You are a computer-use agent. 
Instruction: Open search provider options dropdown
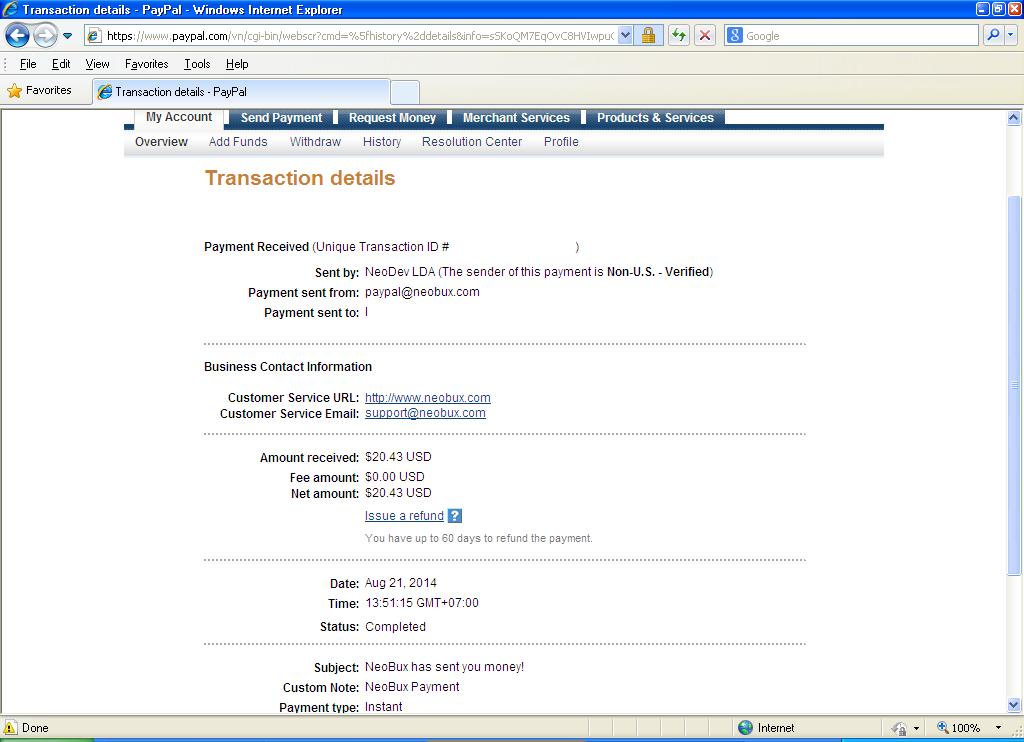(1011, 36)
